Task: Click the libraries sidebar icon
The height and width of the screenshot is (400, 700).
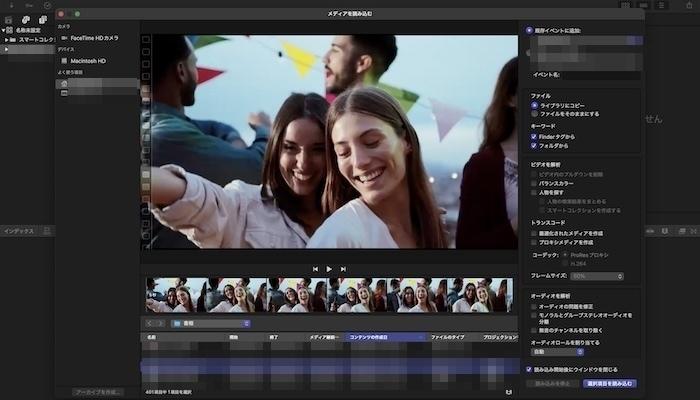Action: click(x=9, y=20)
